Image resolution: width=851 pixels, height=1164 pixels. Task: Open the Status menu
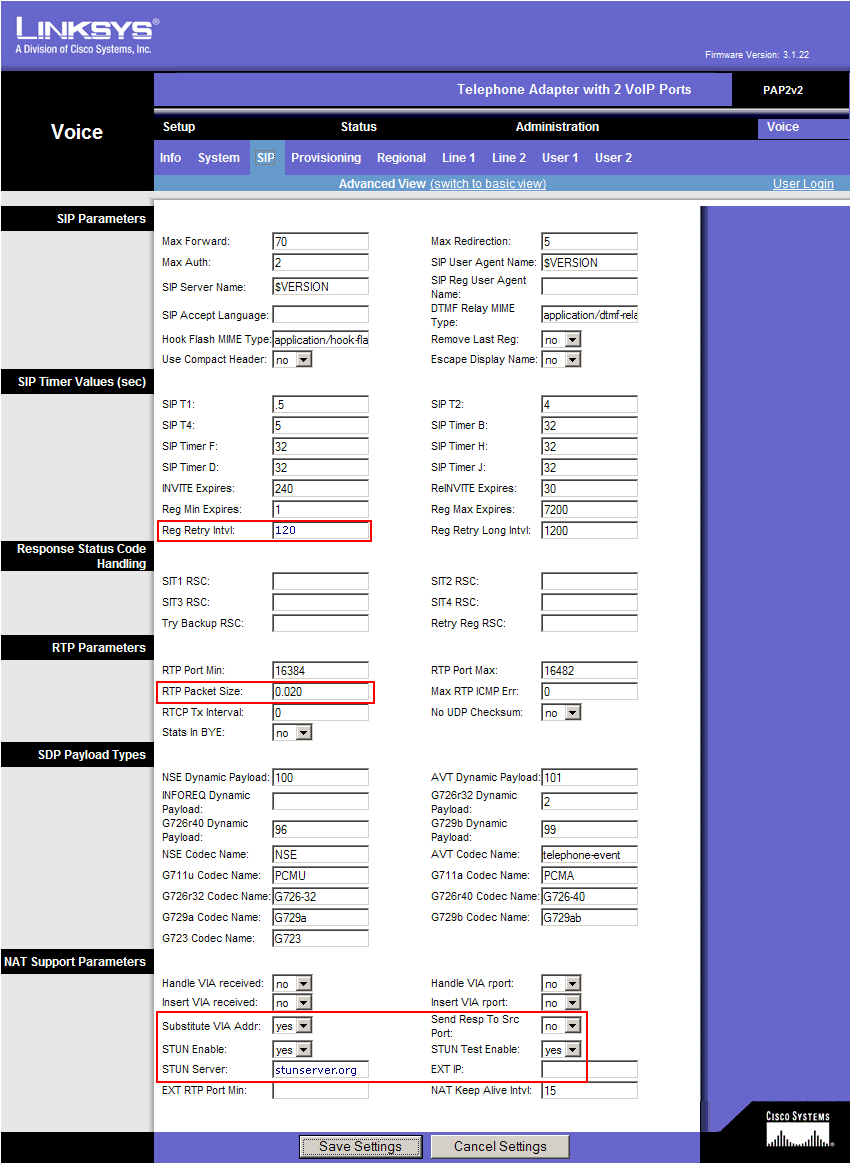pos(359,127)
